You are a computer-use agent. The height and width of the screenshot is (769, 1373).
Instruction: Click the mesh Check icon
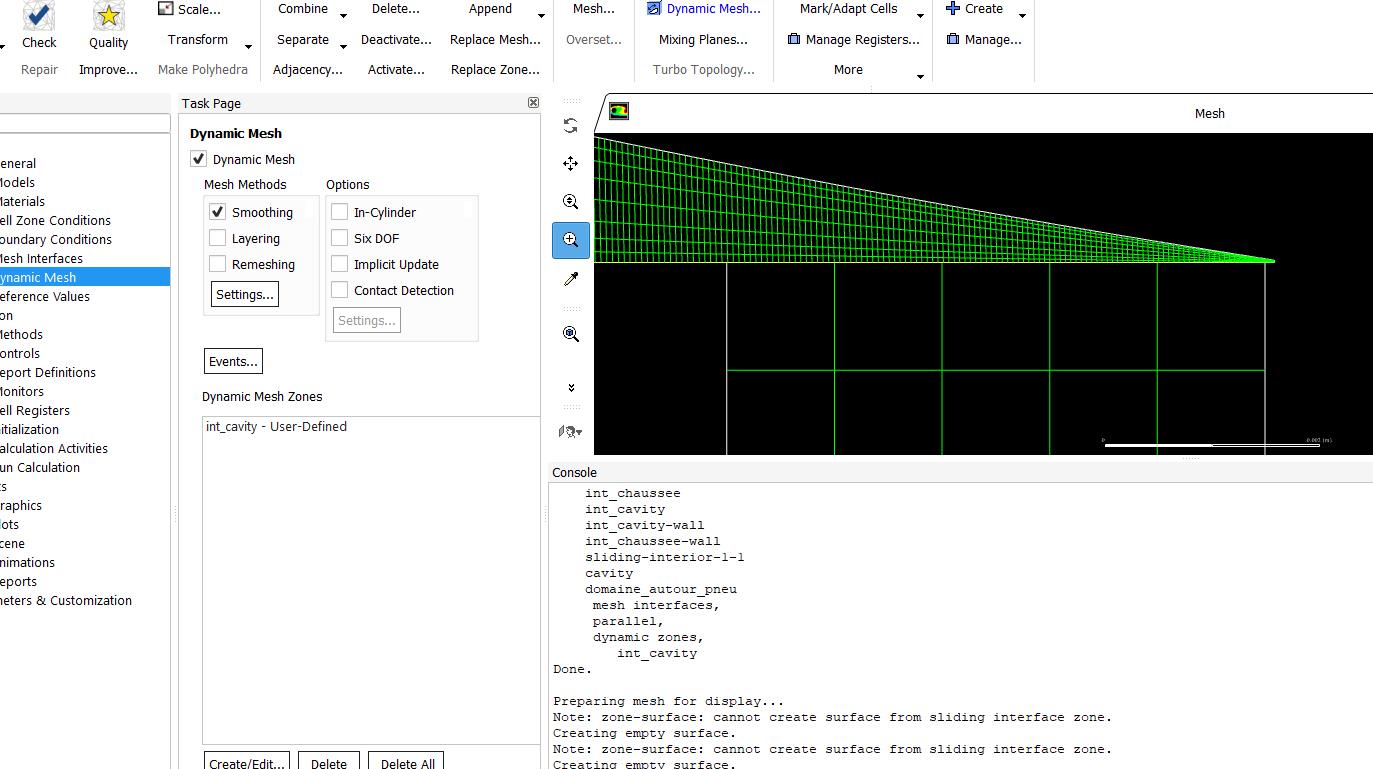pyautogui.click(x=39, y=17)
